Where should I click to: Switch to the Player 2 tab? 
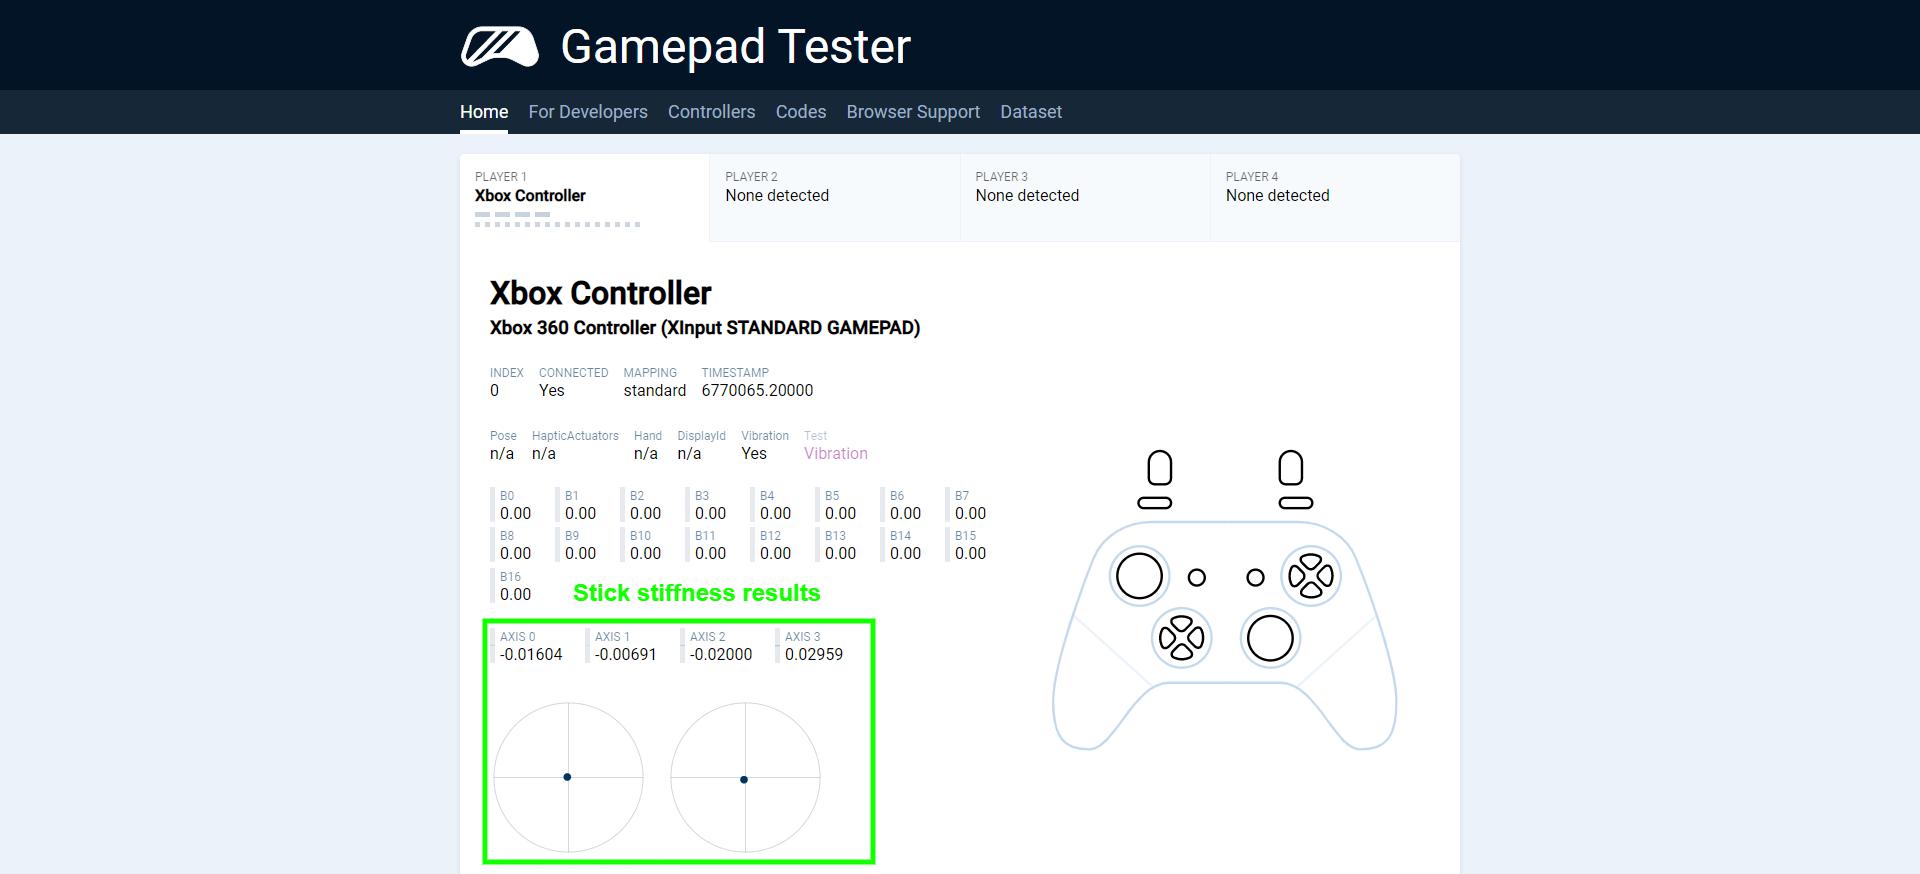coord(834,197)
